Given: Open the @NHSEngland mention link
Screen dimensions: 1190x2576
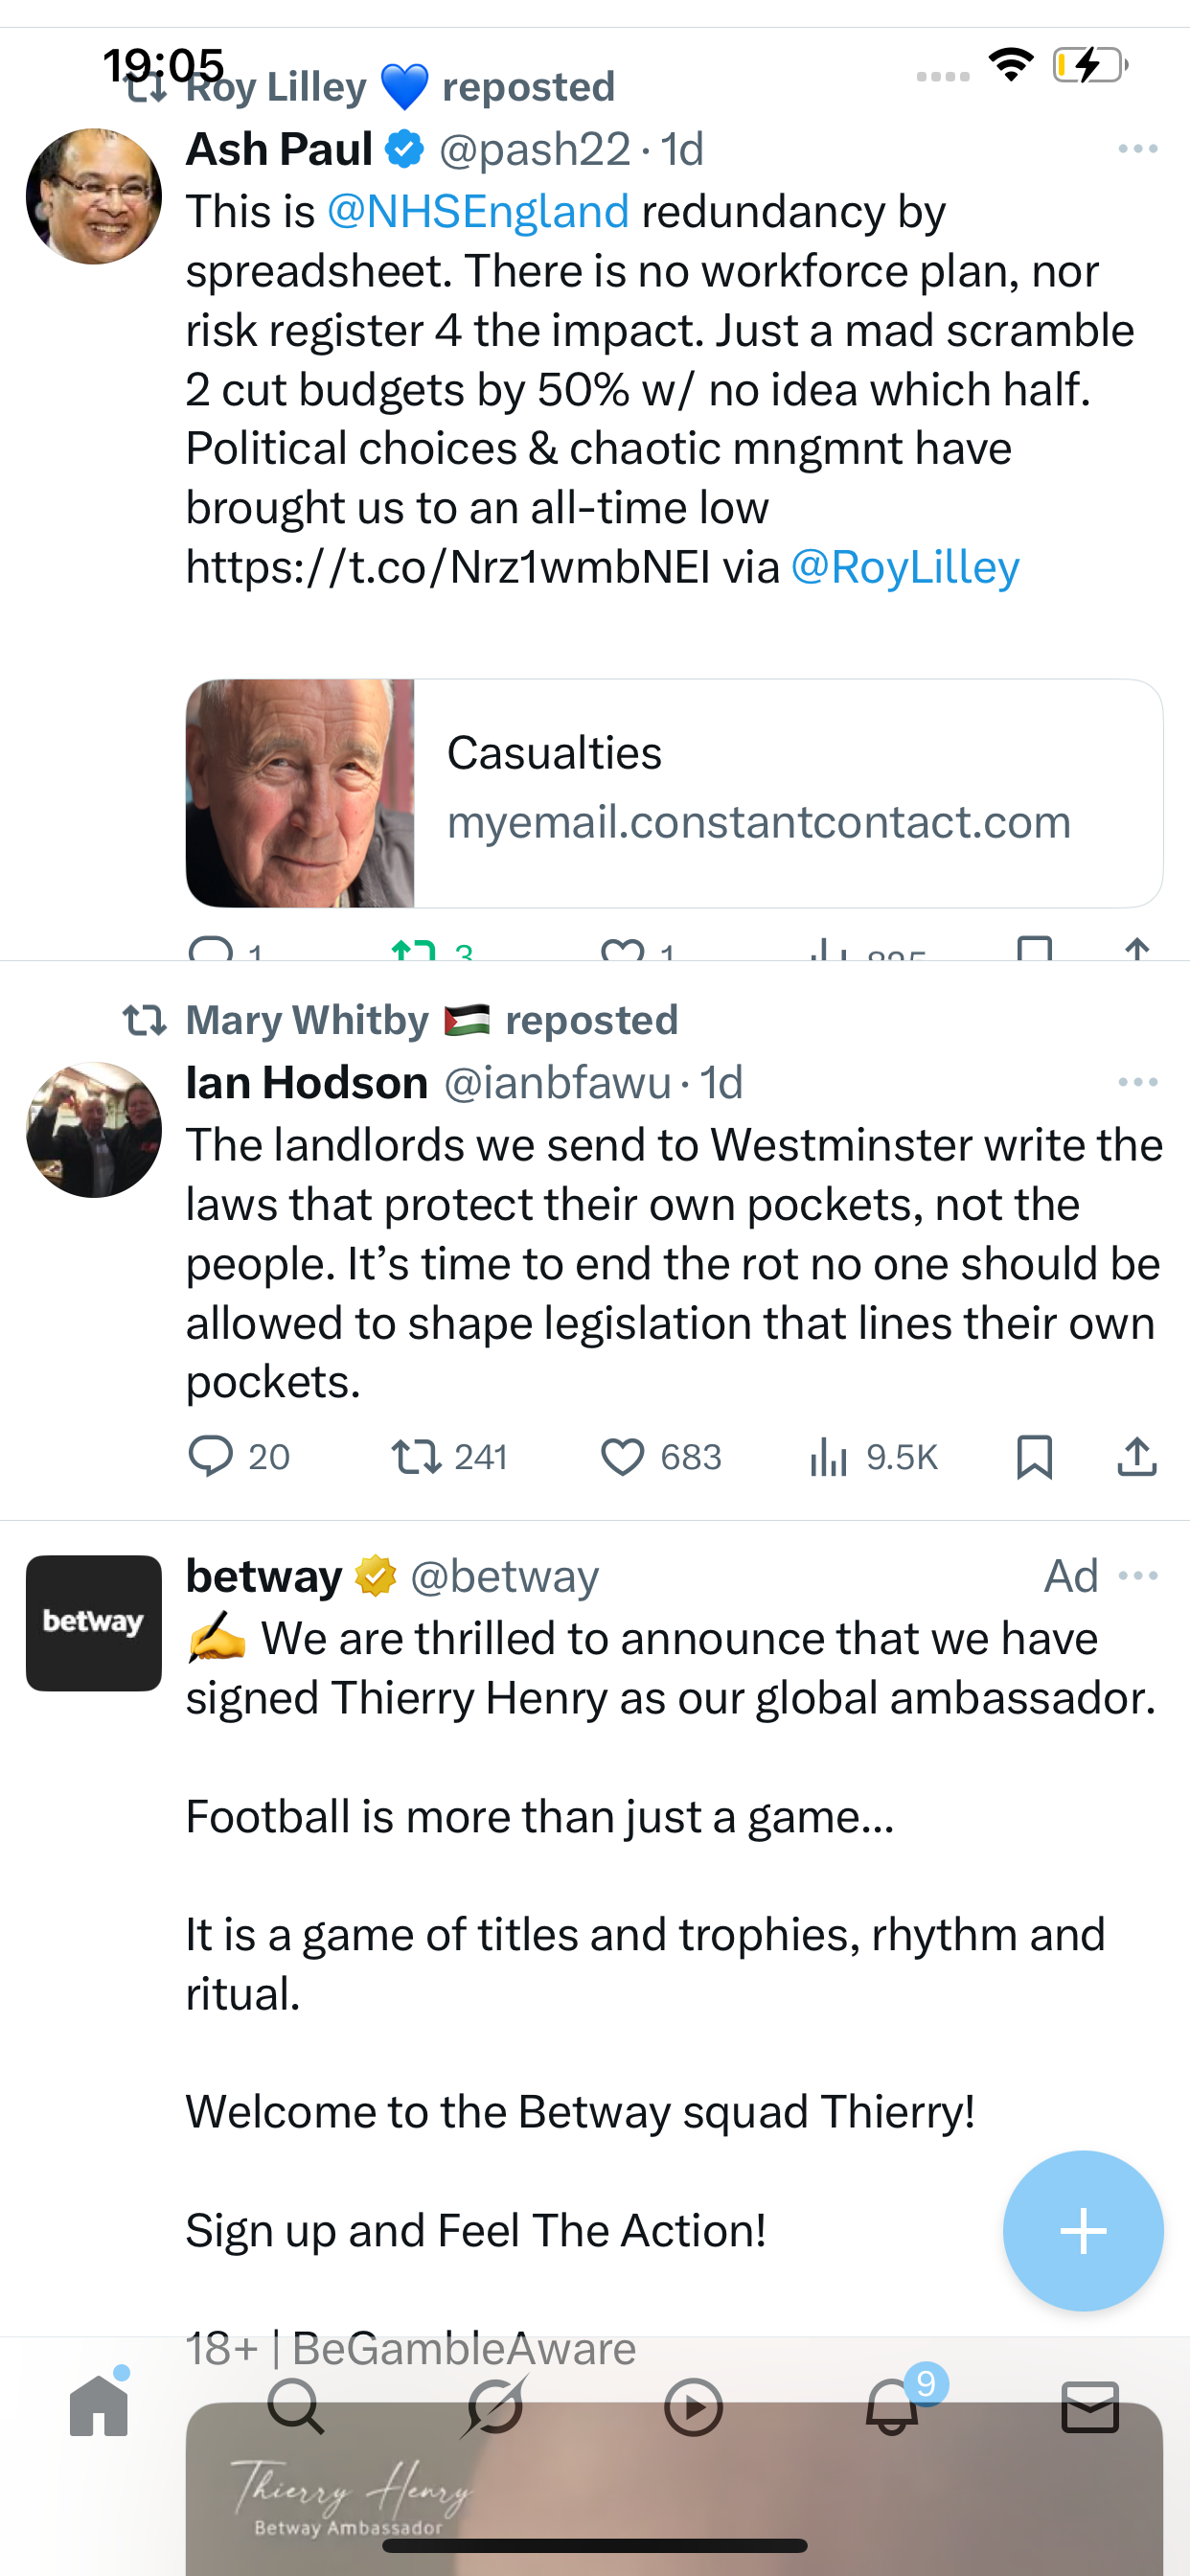Looking at the screenshot, I should tap(478, 212).
